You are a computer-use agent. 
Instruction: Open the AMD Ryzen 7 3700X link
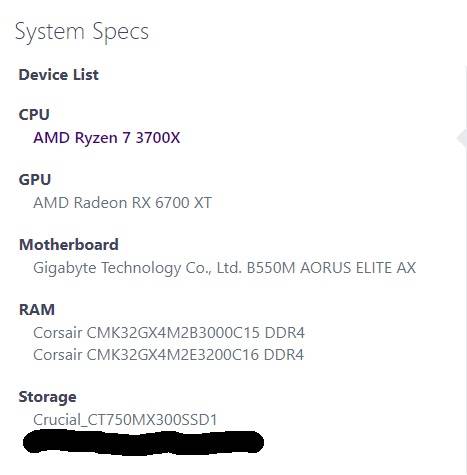[107, 138]
